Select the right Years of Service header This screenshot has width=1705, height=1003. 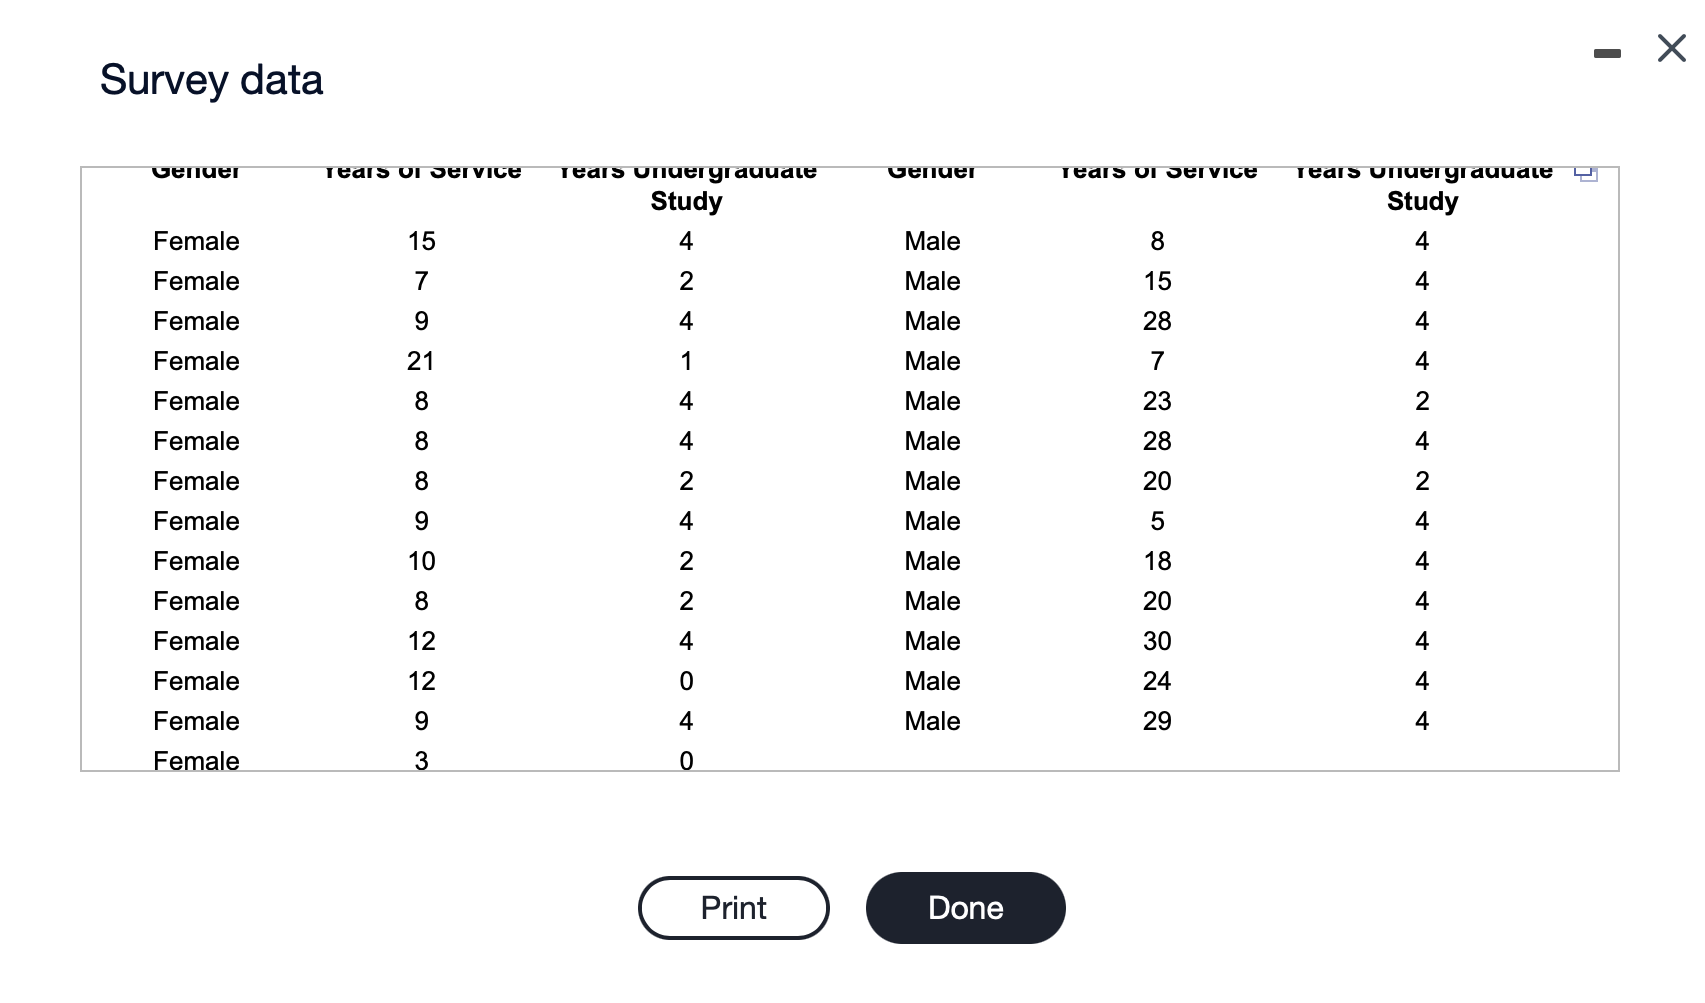[1158, 170]
